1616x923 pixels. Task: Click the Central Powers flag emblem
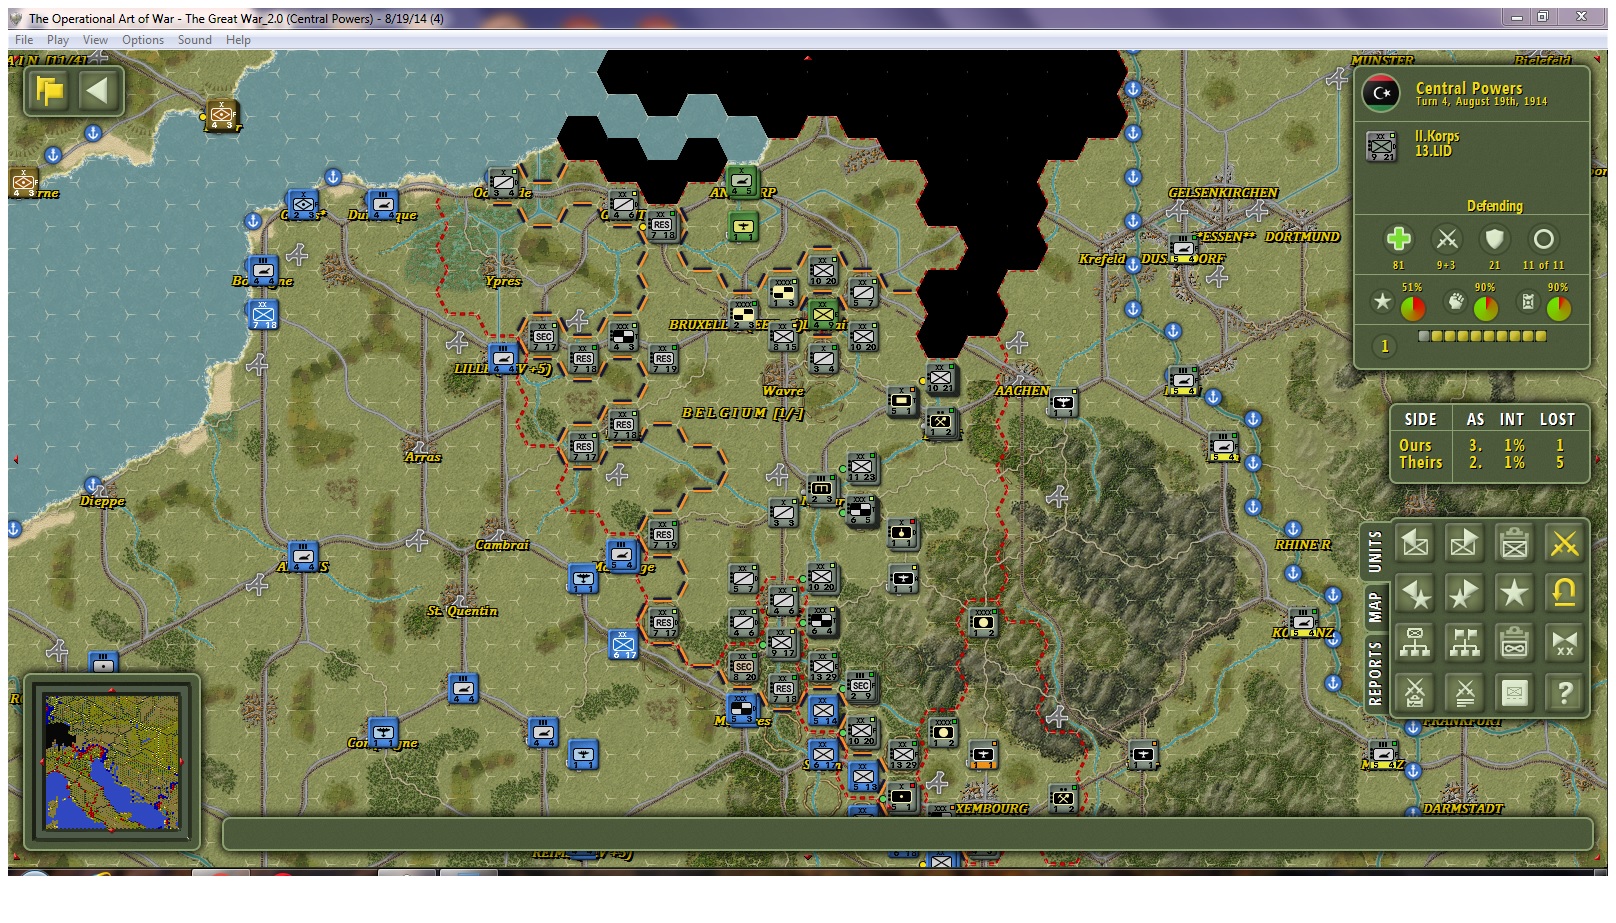click(1381, 93)
